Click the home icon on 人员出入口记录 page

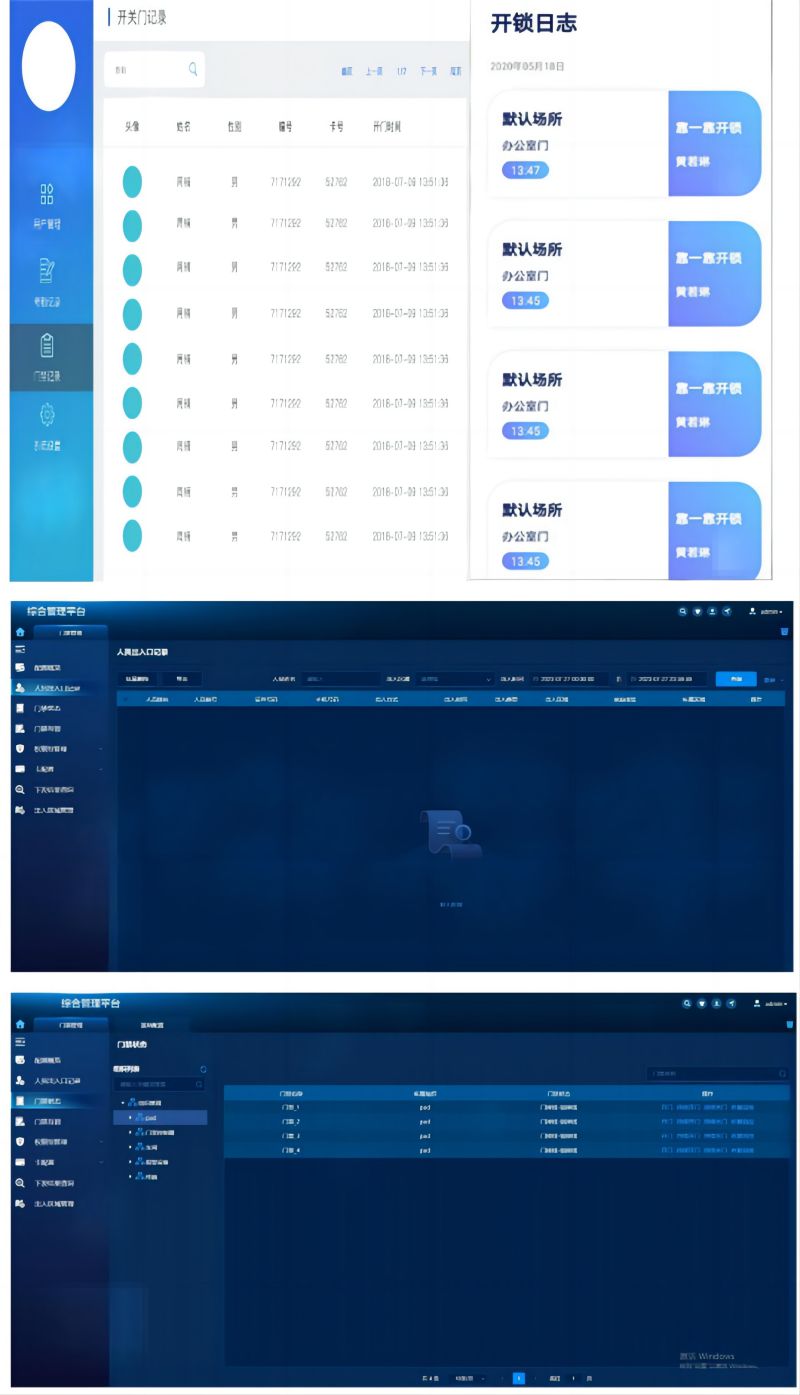click(19, 632)
